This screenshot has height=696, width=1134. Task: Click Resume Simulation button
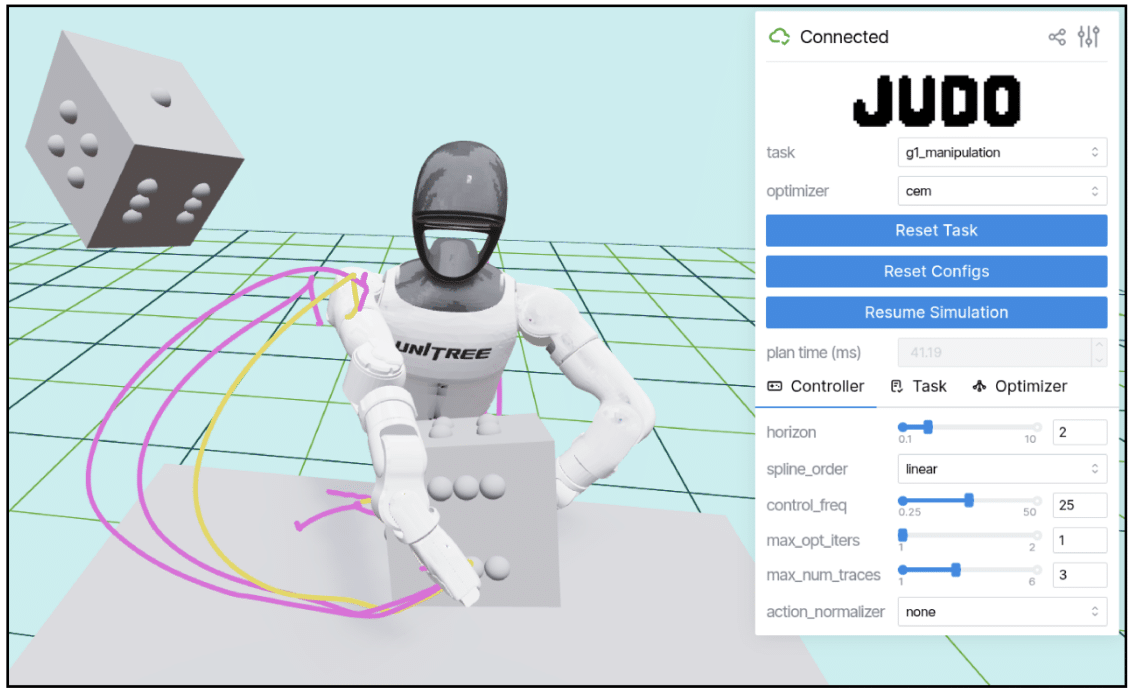click(936, 312)
